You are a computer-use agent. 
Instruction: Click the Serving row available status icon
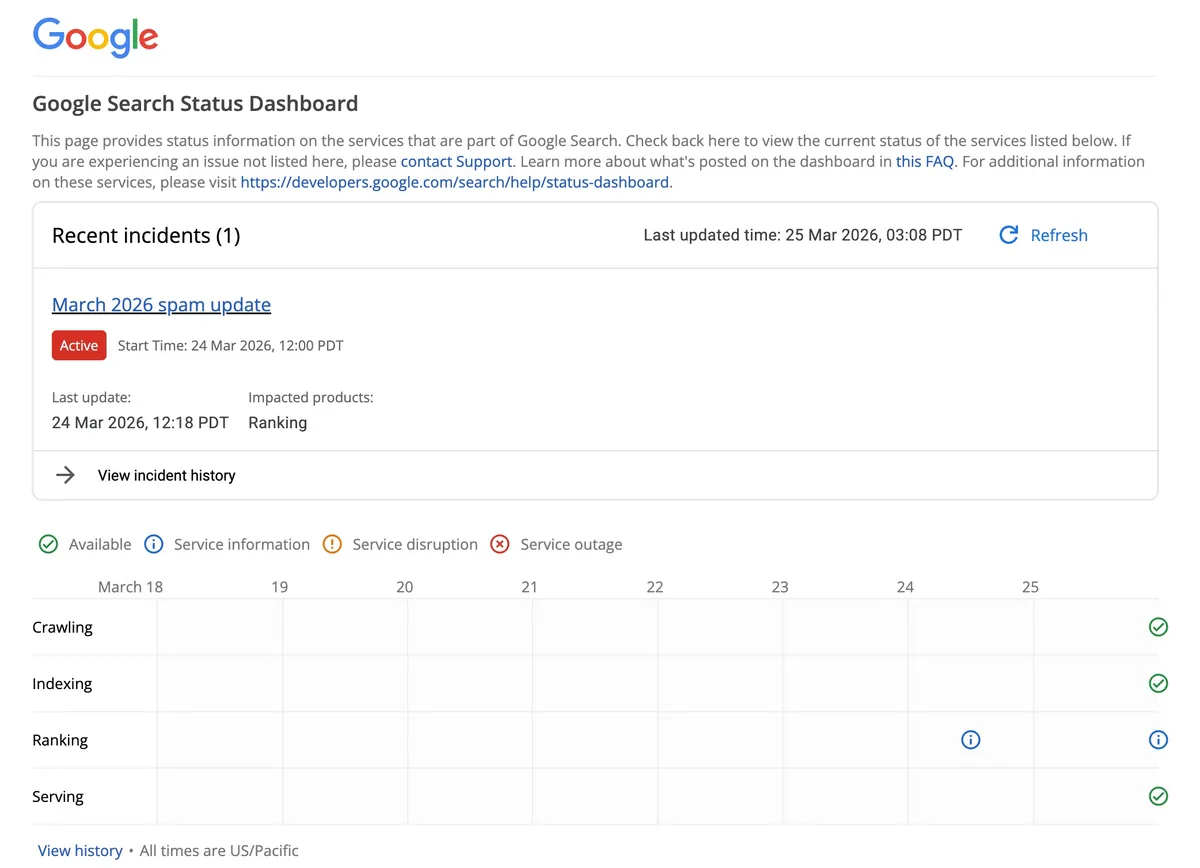pos(1158,796)
